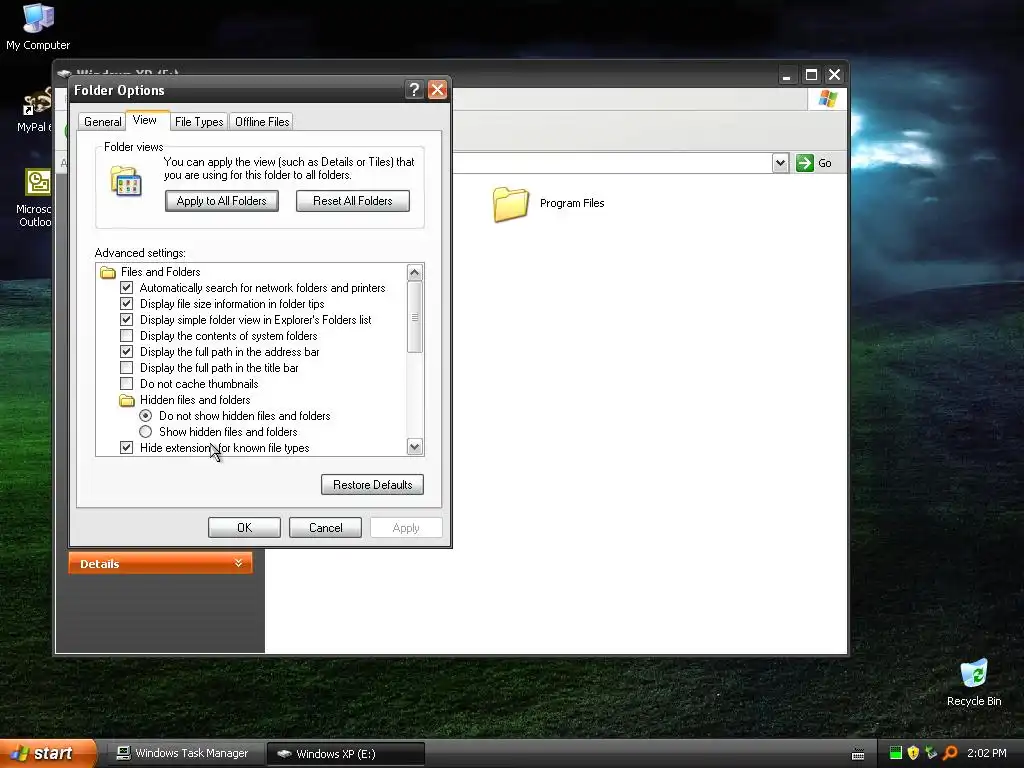Click the Go arrow icon in Explorer
The width and height of the screenshot is (1024, 768).
click(x=805, y=163)
